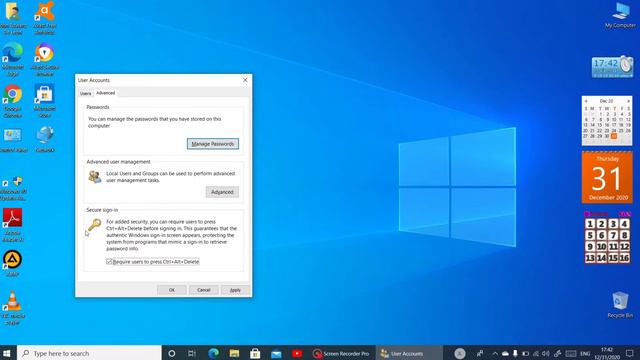Click the Apply button
Screen dimensions: 640x360
[235, 290]
